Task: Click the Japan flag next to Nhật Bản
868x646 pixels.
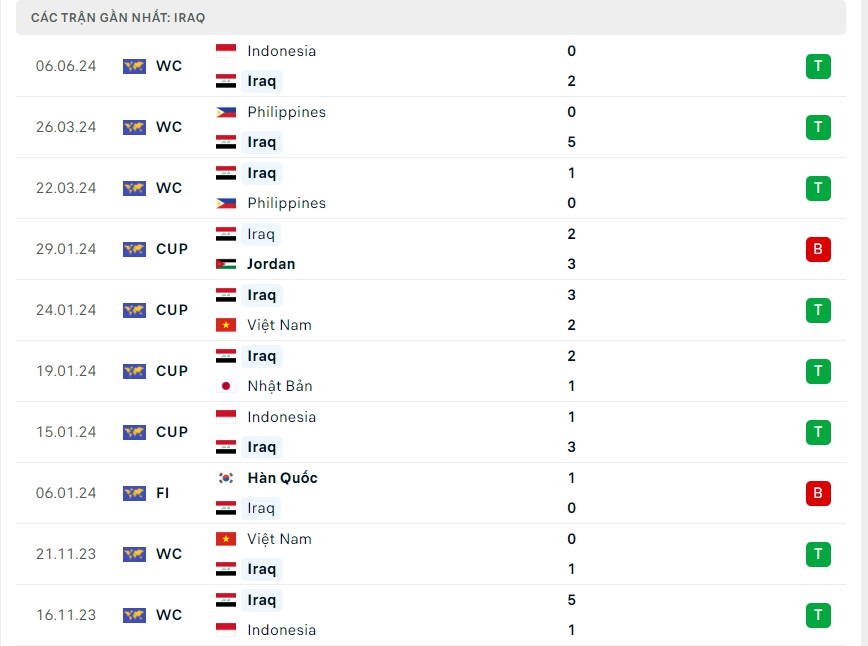Action: [226, 386]
